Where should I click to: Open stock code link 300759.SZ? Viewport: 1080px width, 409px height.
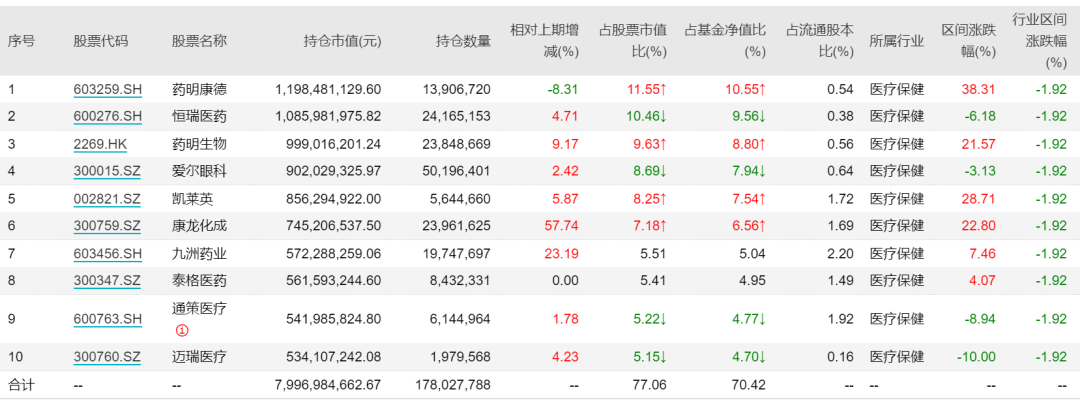[x=107, y=226]
